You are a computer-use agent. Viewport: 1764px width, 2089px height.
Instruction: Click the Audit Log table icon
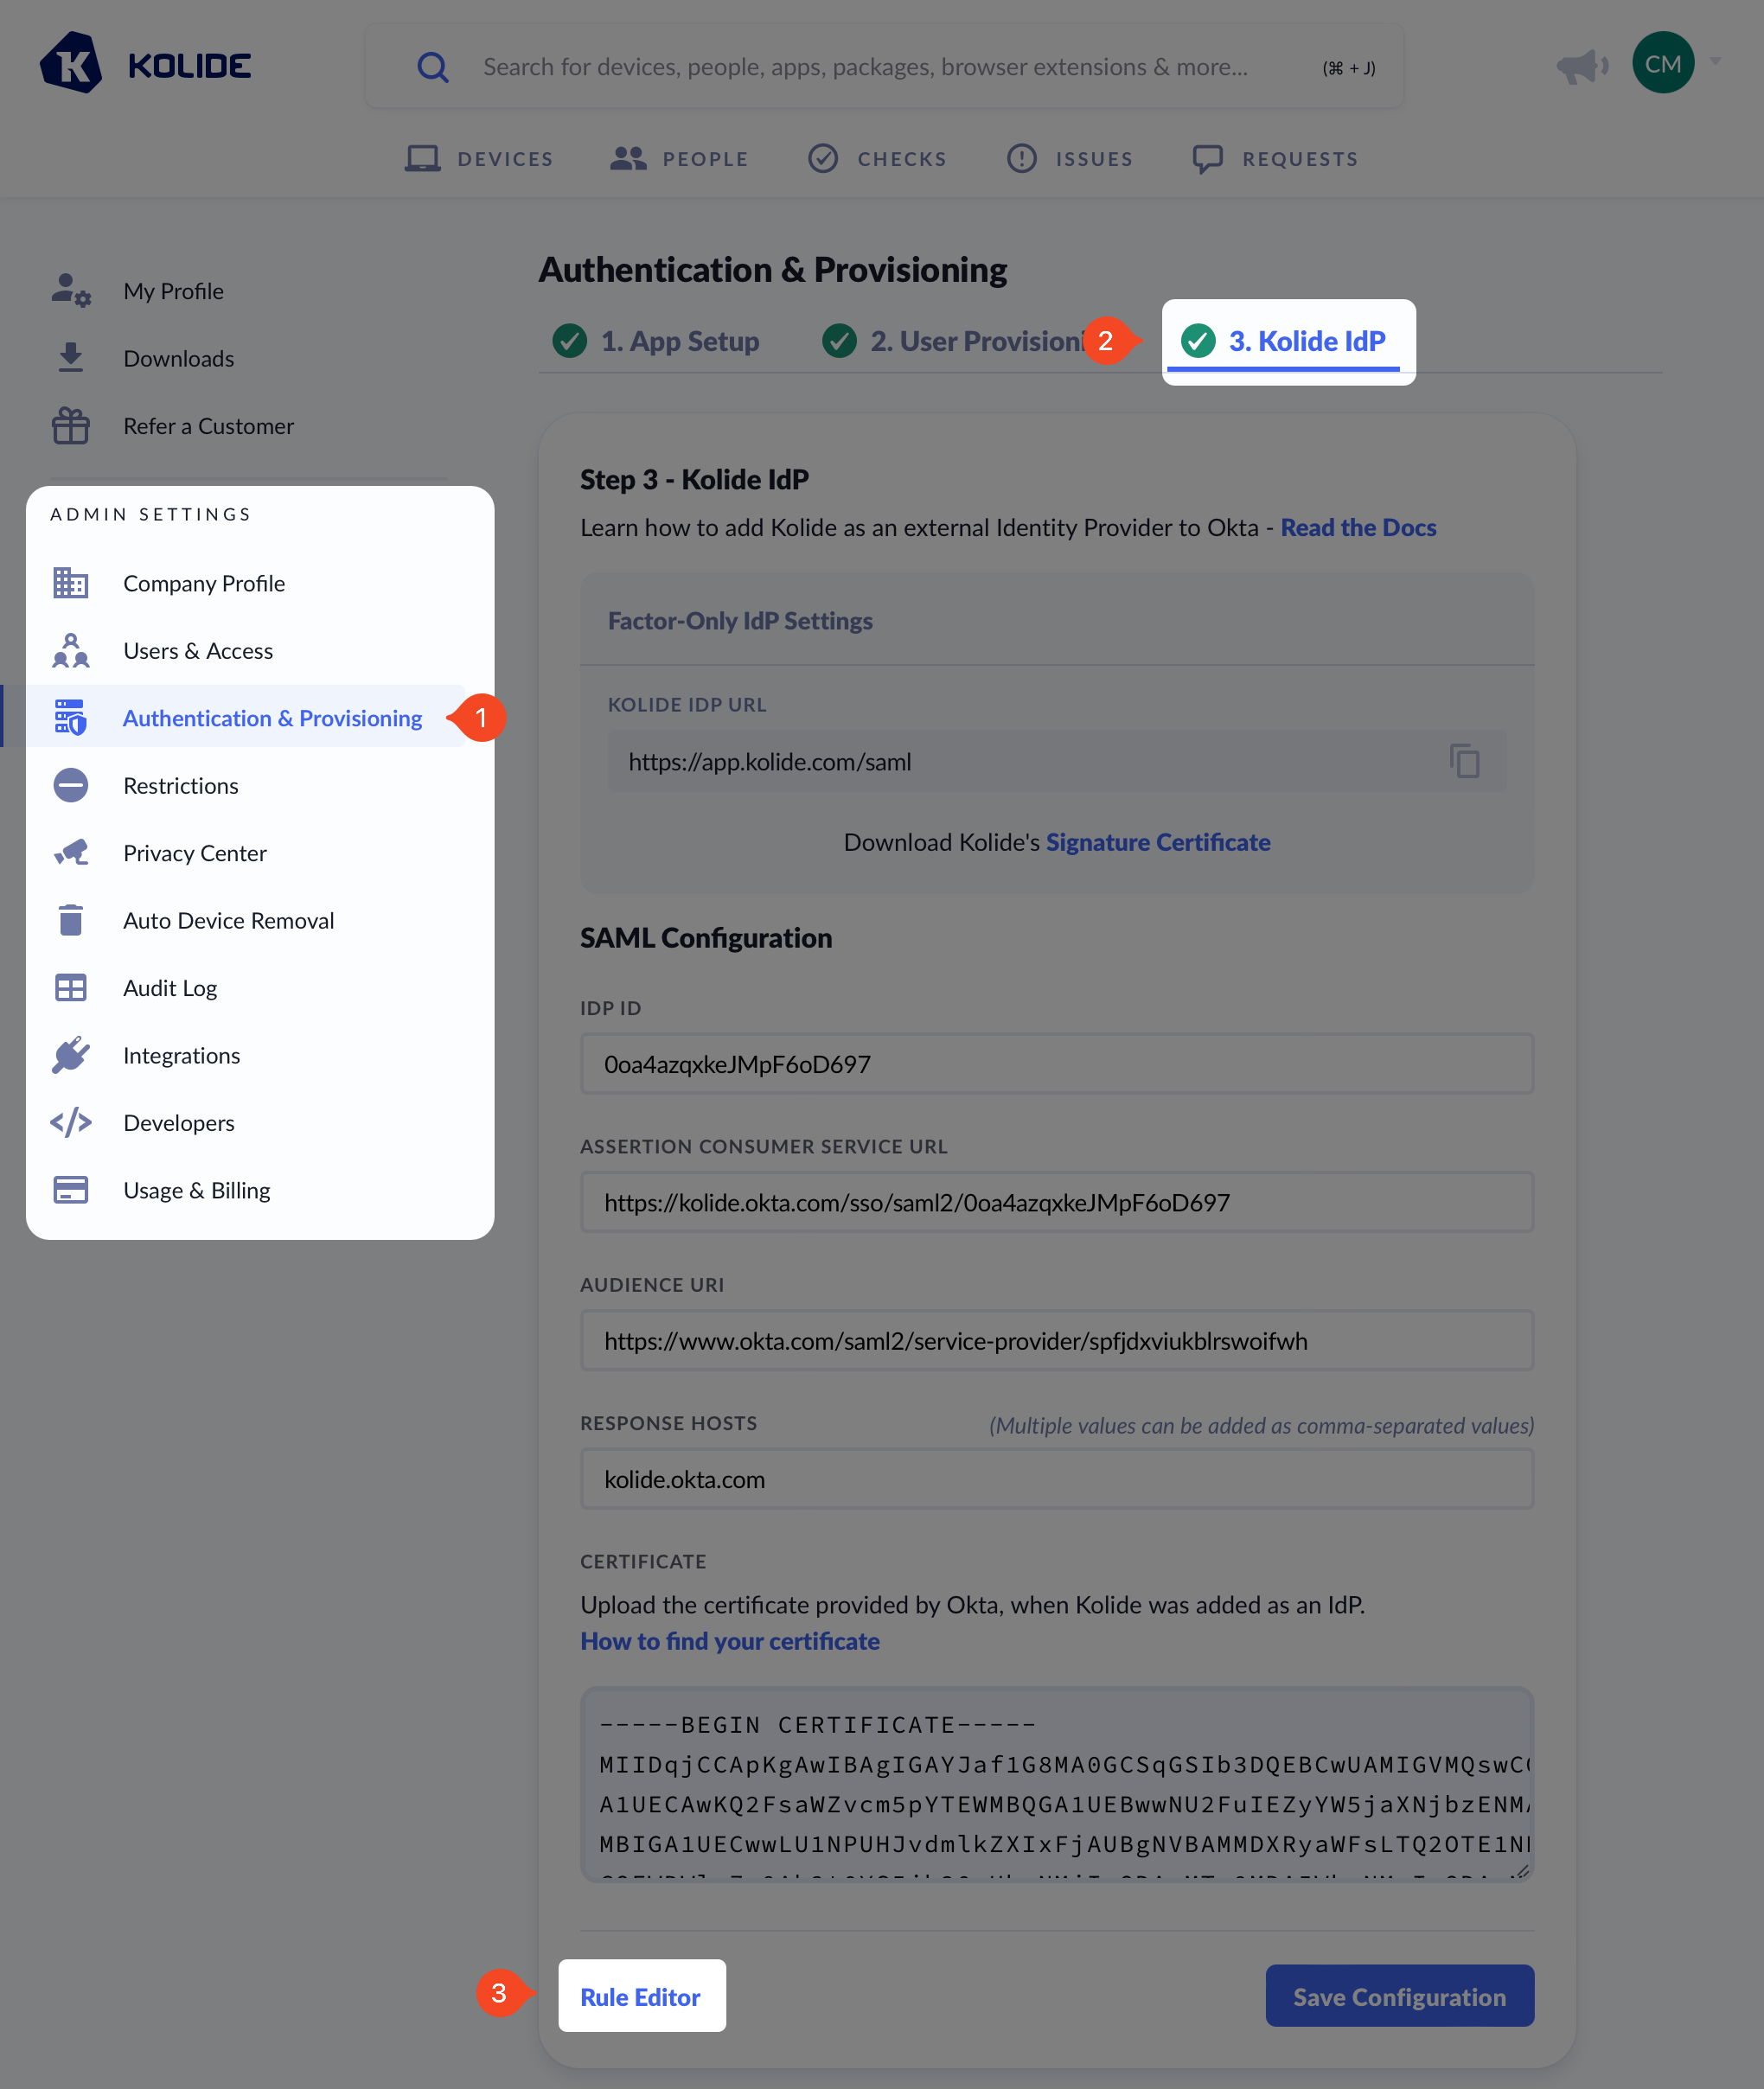click(x=71, y=988)
